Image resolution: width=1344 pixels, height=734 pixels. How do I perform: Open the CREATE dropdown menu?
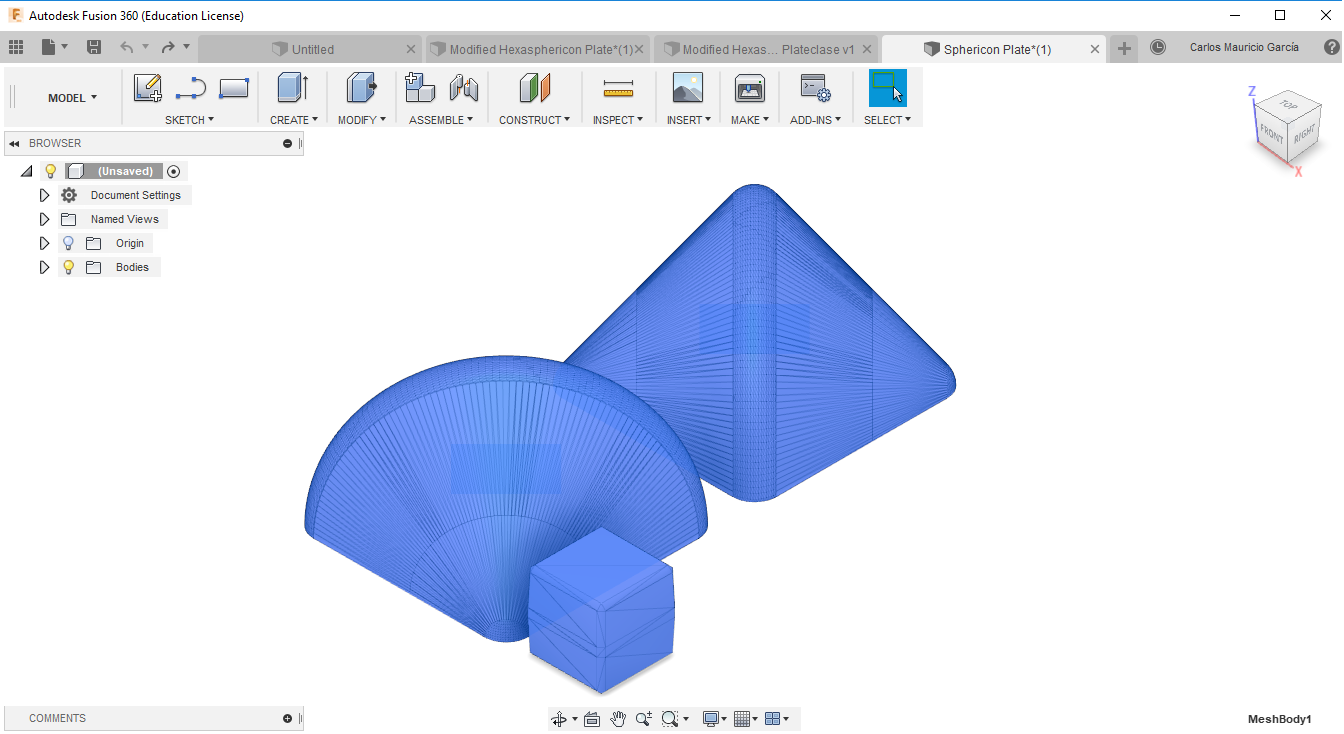click(x=294, y=120)
